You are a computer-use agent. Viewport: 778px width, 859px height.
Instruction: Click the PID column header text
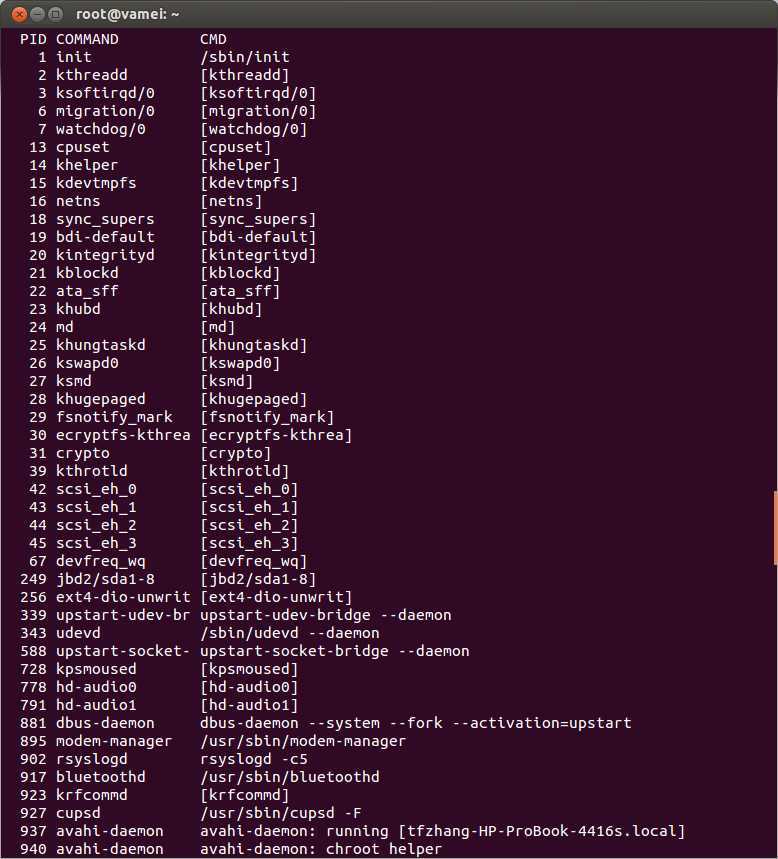[x=33, y=39]
